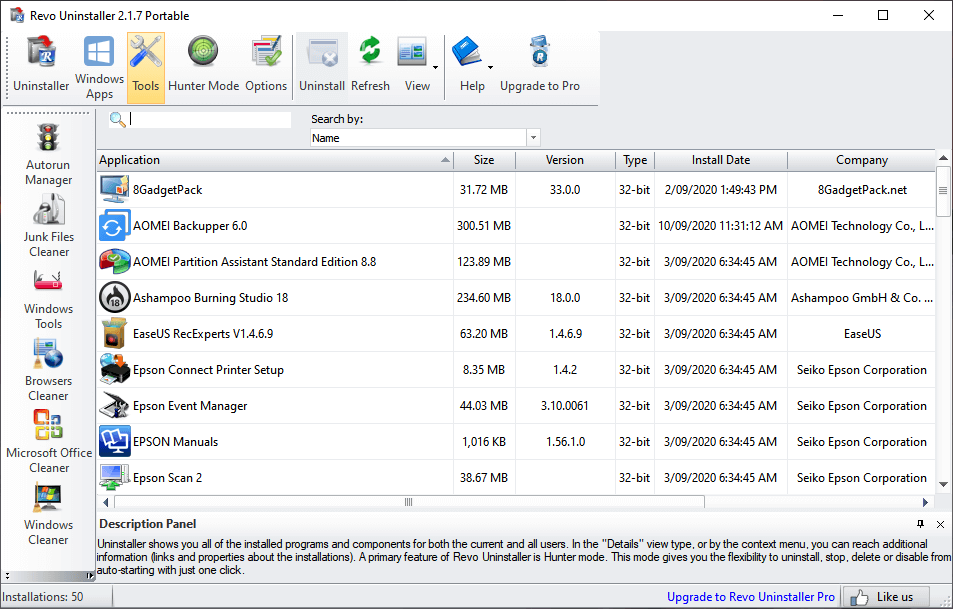Viewport: 953px width, 609px height.
Task: Click the 3.10.0061 version cell
Action: (x=565, y=405)
